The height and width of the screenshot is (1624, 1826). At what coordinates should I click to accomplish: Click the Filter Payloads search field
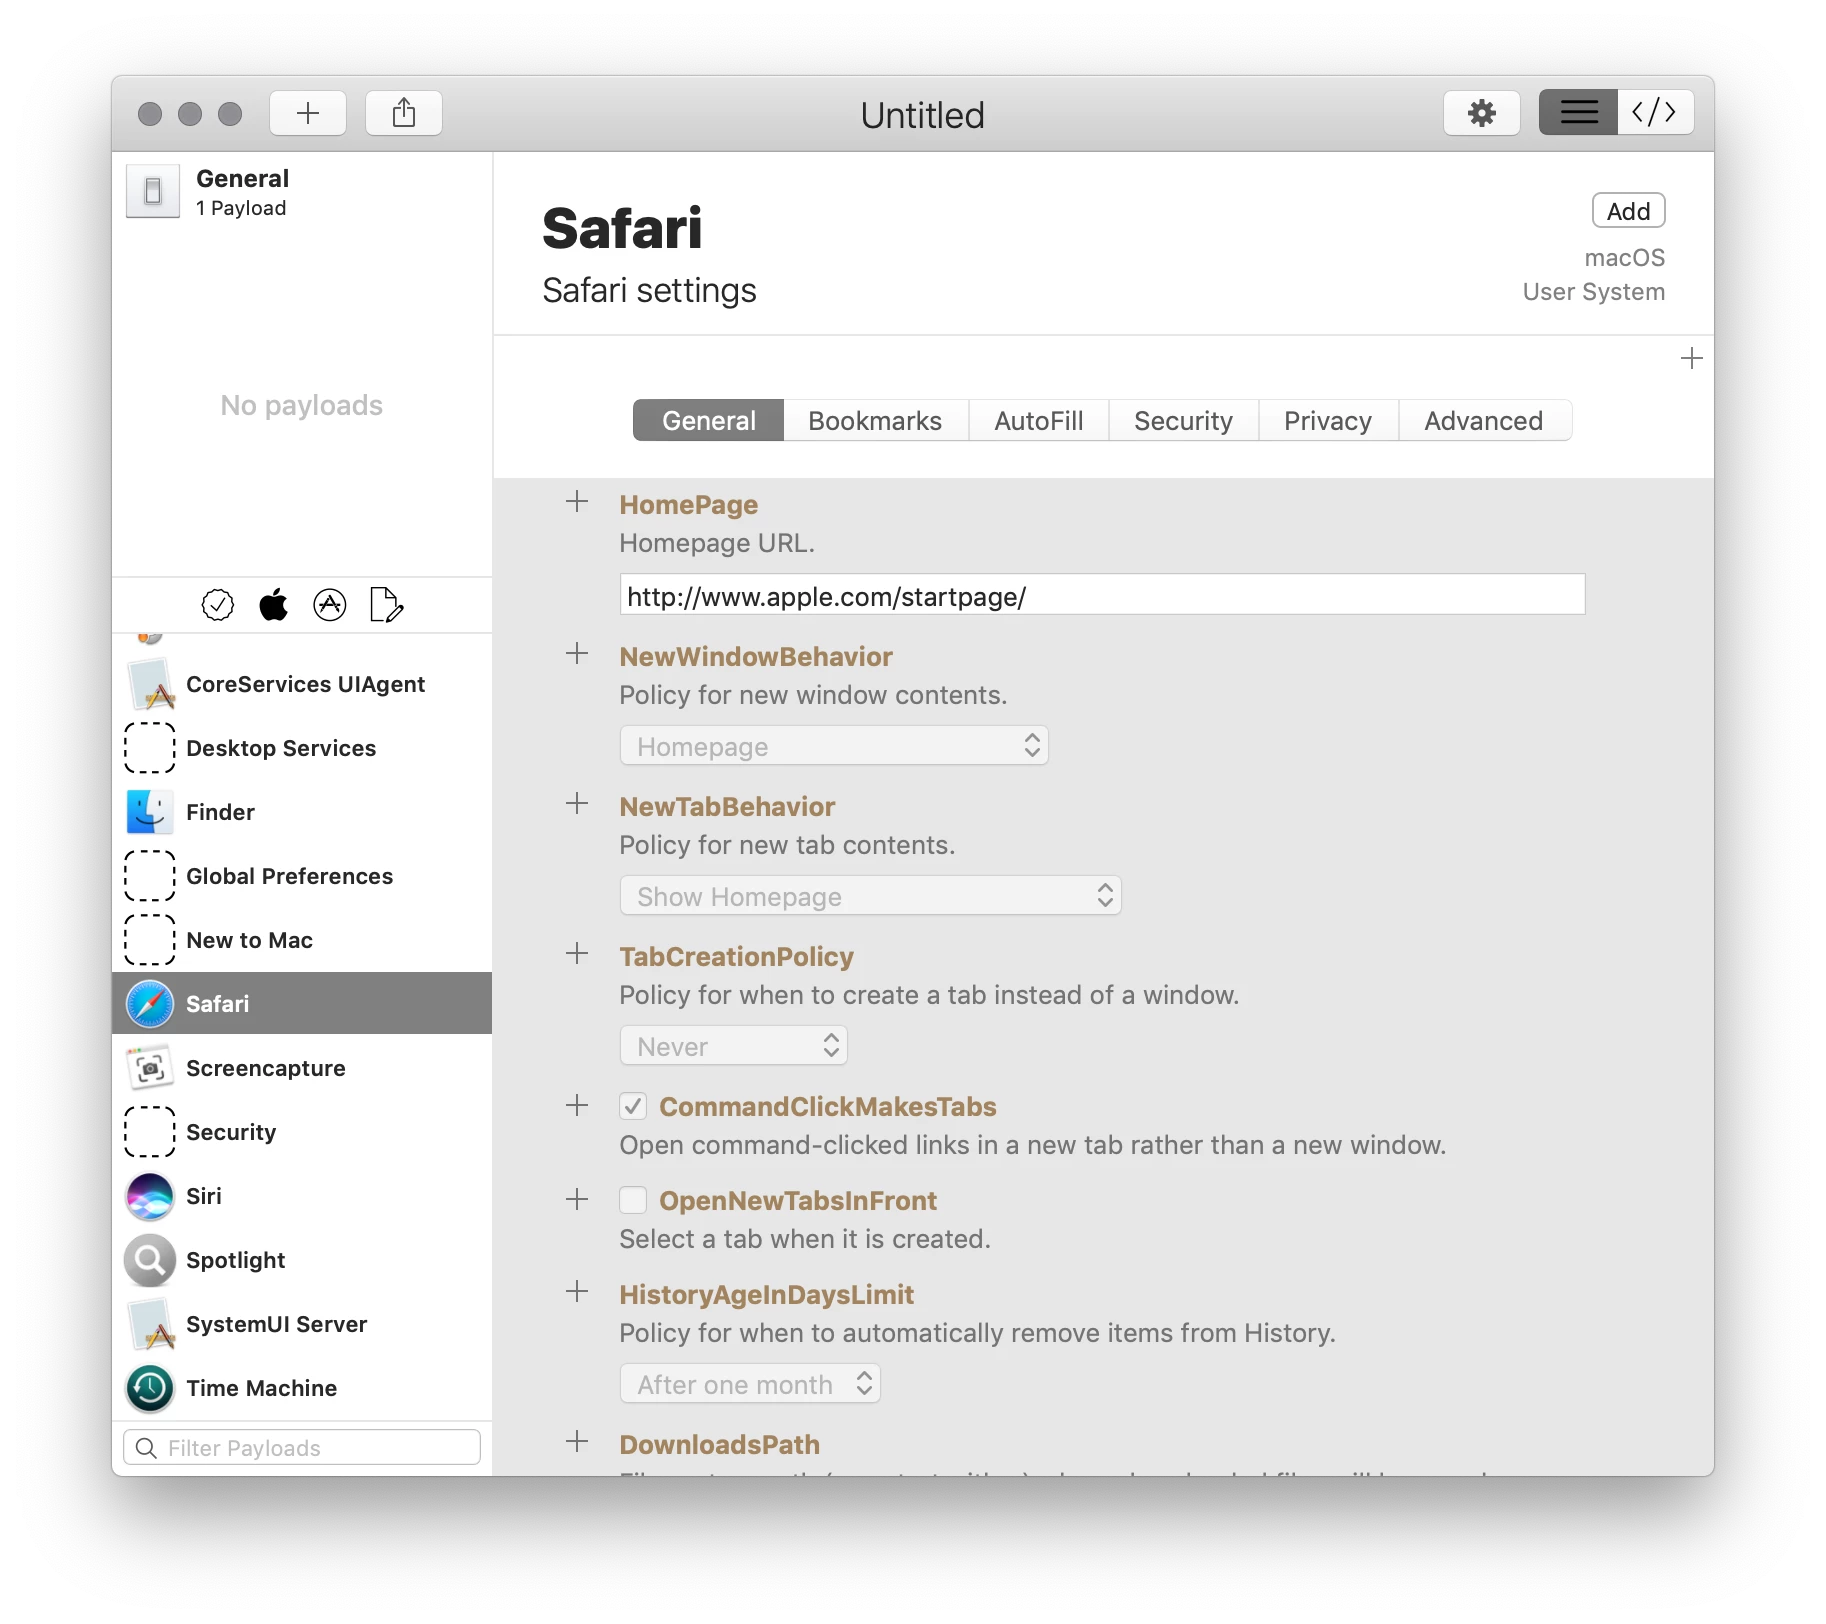tap(302, 1448)
